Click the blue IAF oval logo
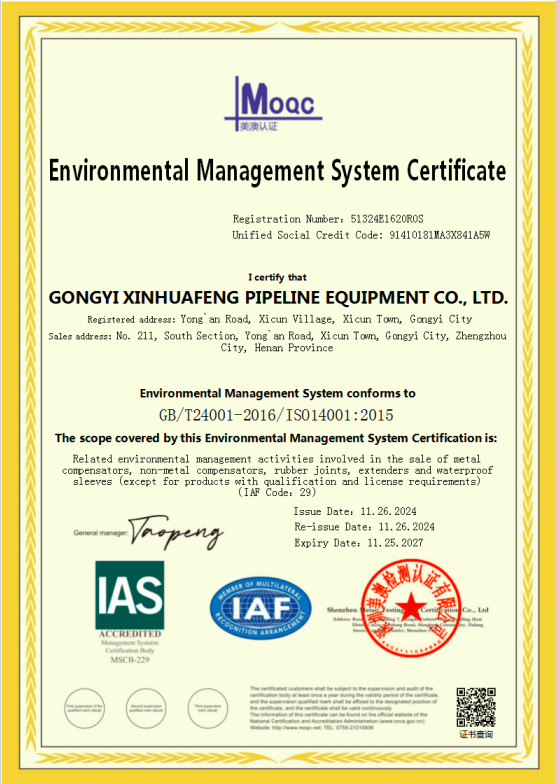 tap(260, 608)
